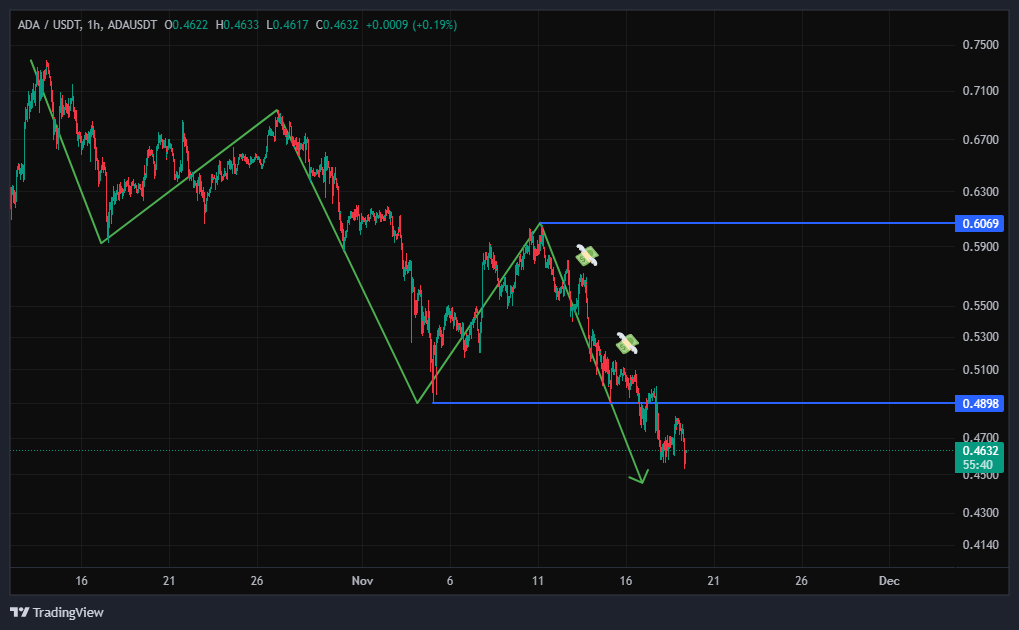Click the upper money-with-wings emoji near 0.5900

click(x=587, y=256)
